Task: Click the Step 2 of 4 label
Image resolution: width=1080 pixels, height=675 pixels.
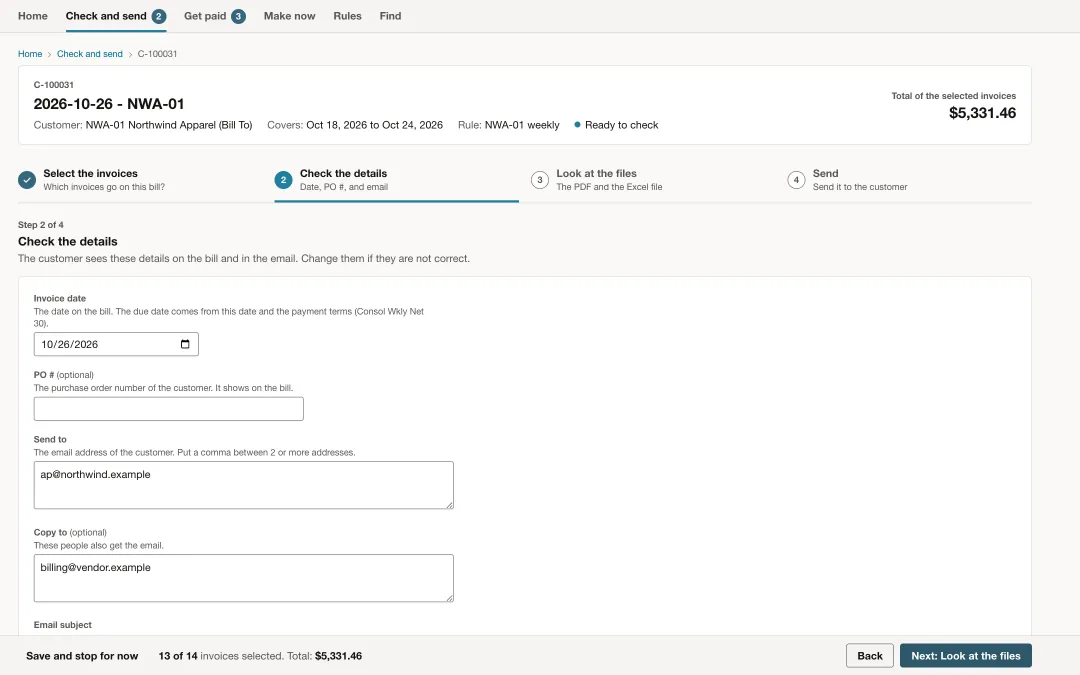Action: click(41, 225)
